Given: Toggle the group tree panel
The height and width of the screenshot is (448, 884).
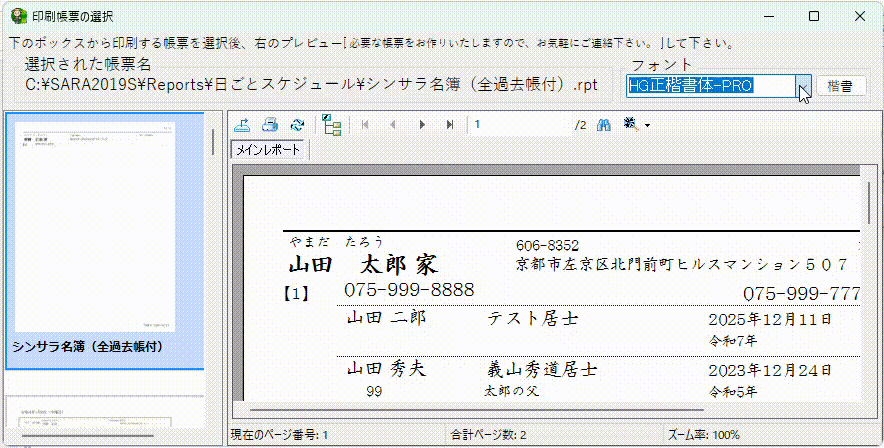Looking at the screenshot, I should click(x=332, y=125).
